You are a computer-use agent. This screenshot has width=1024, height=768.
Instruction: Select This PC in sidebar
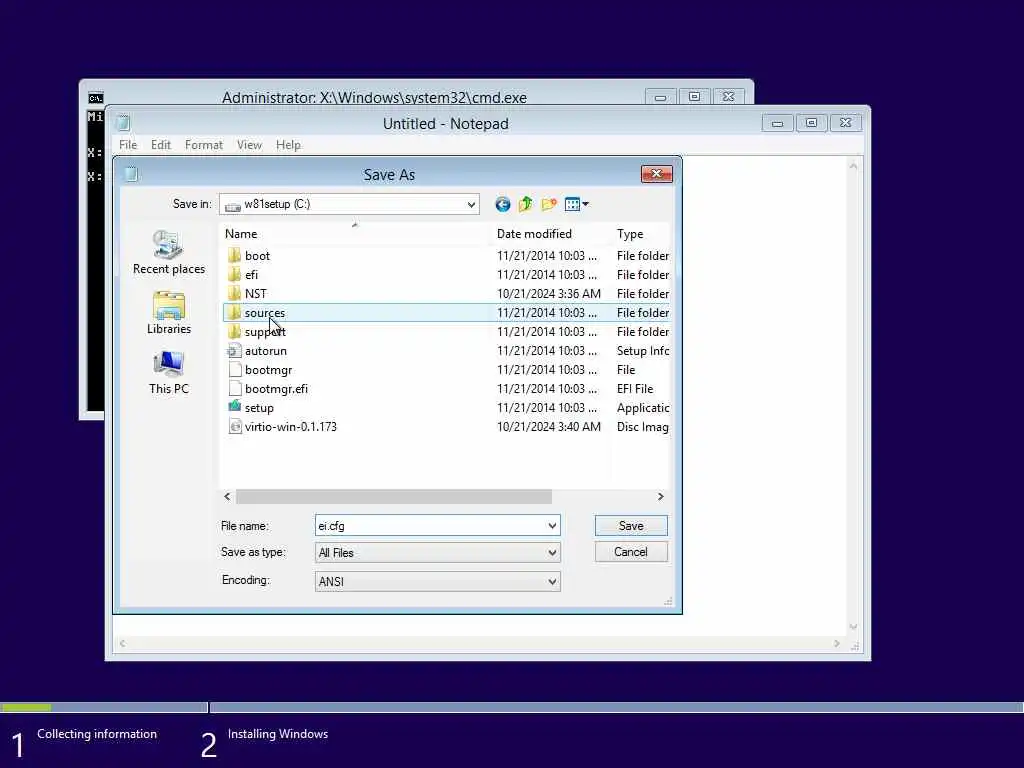[168, 372]
